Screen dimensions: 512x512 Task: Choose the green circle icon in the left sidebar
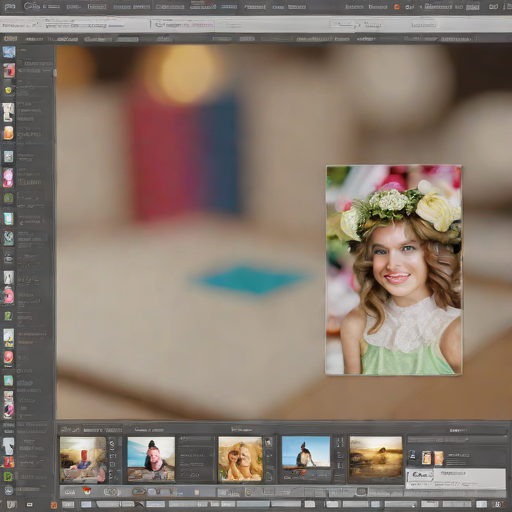tap(8, 198)
